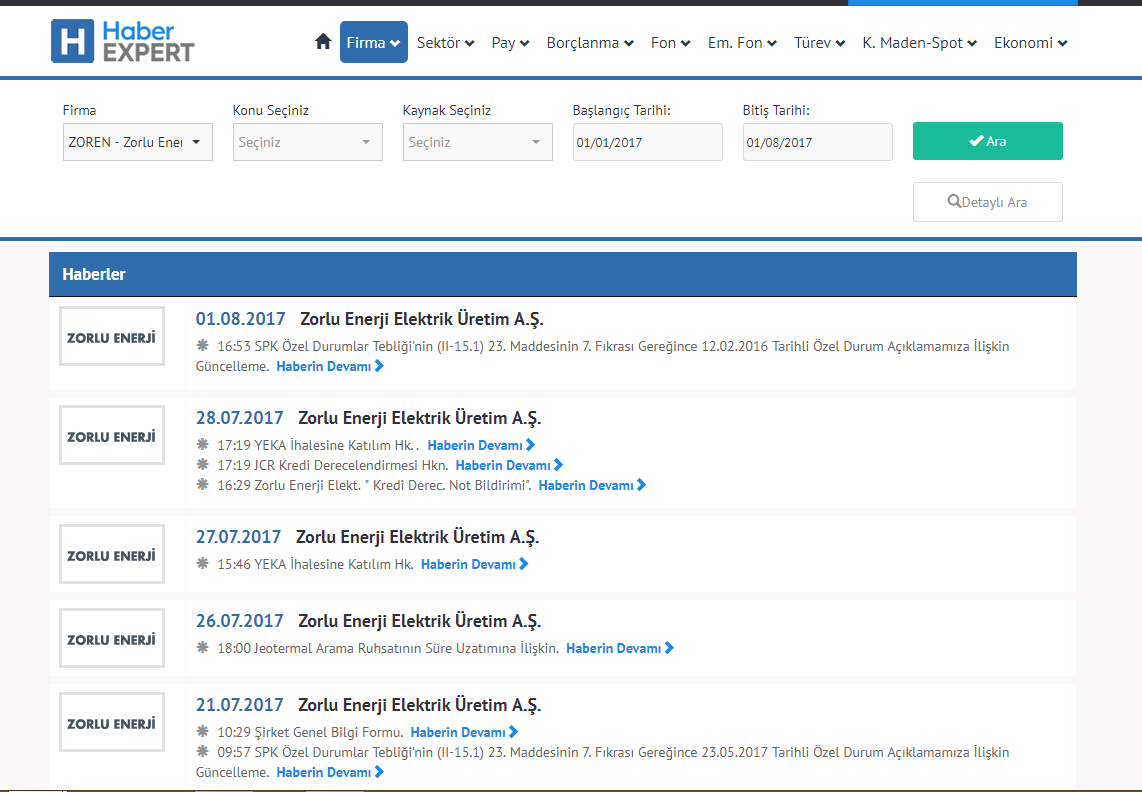The height and width of the screenshot is (792, 1142).
Task: Open Haberin Devamı for 01.08.2017 SPK update
Action: (330, 366)
